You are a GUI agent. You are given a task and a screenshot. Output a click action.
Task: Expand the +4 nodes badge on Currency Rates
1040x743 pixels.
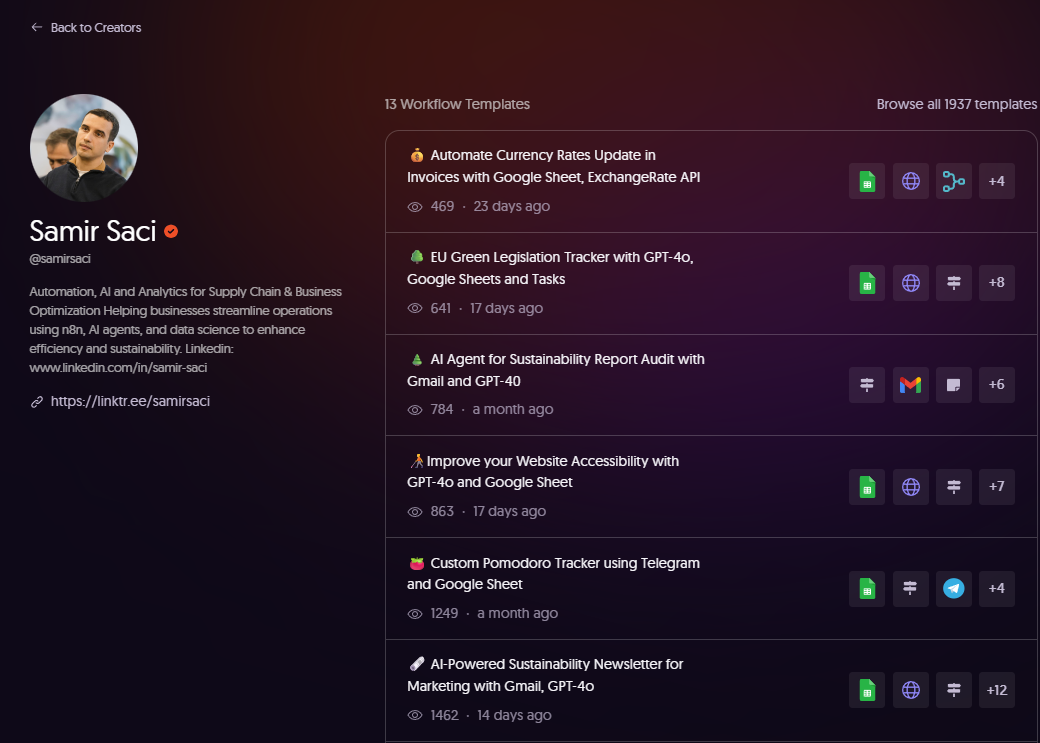(x=997, y=181)
